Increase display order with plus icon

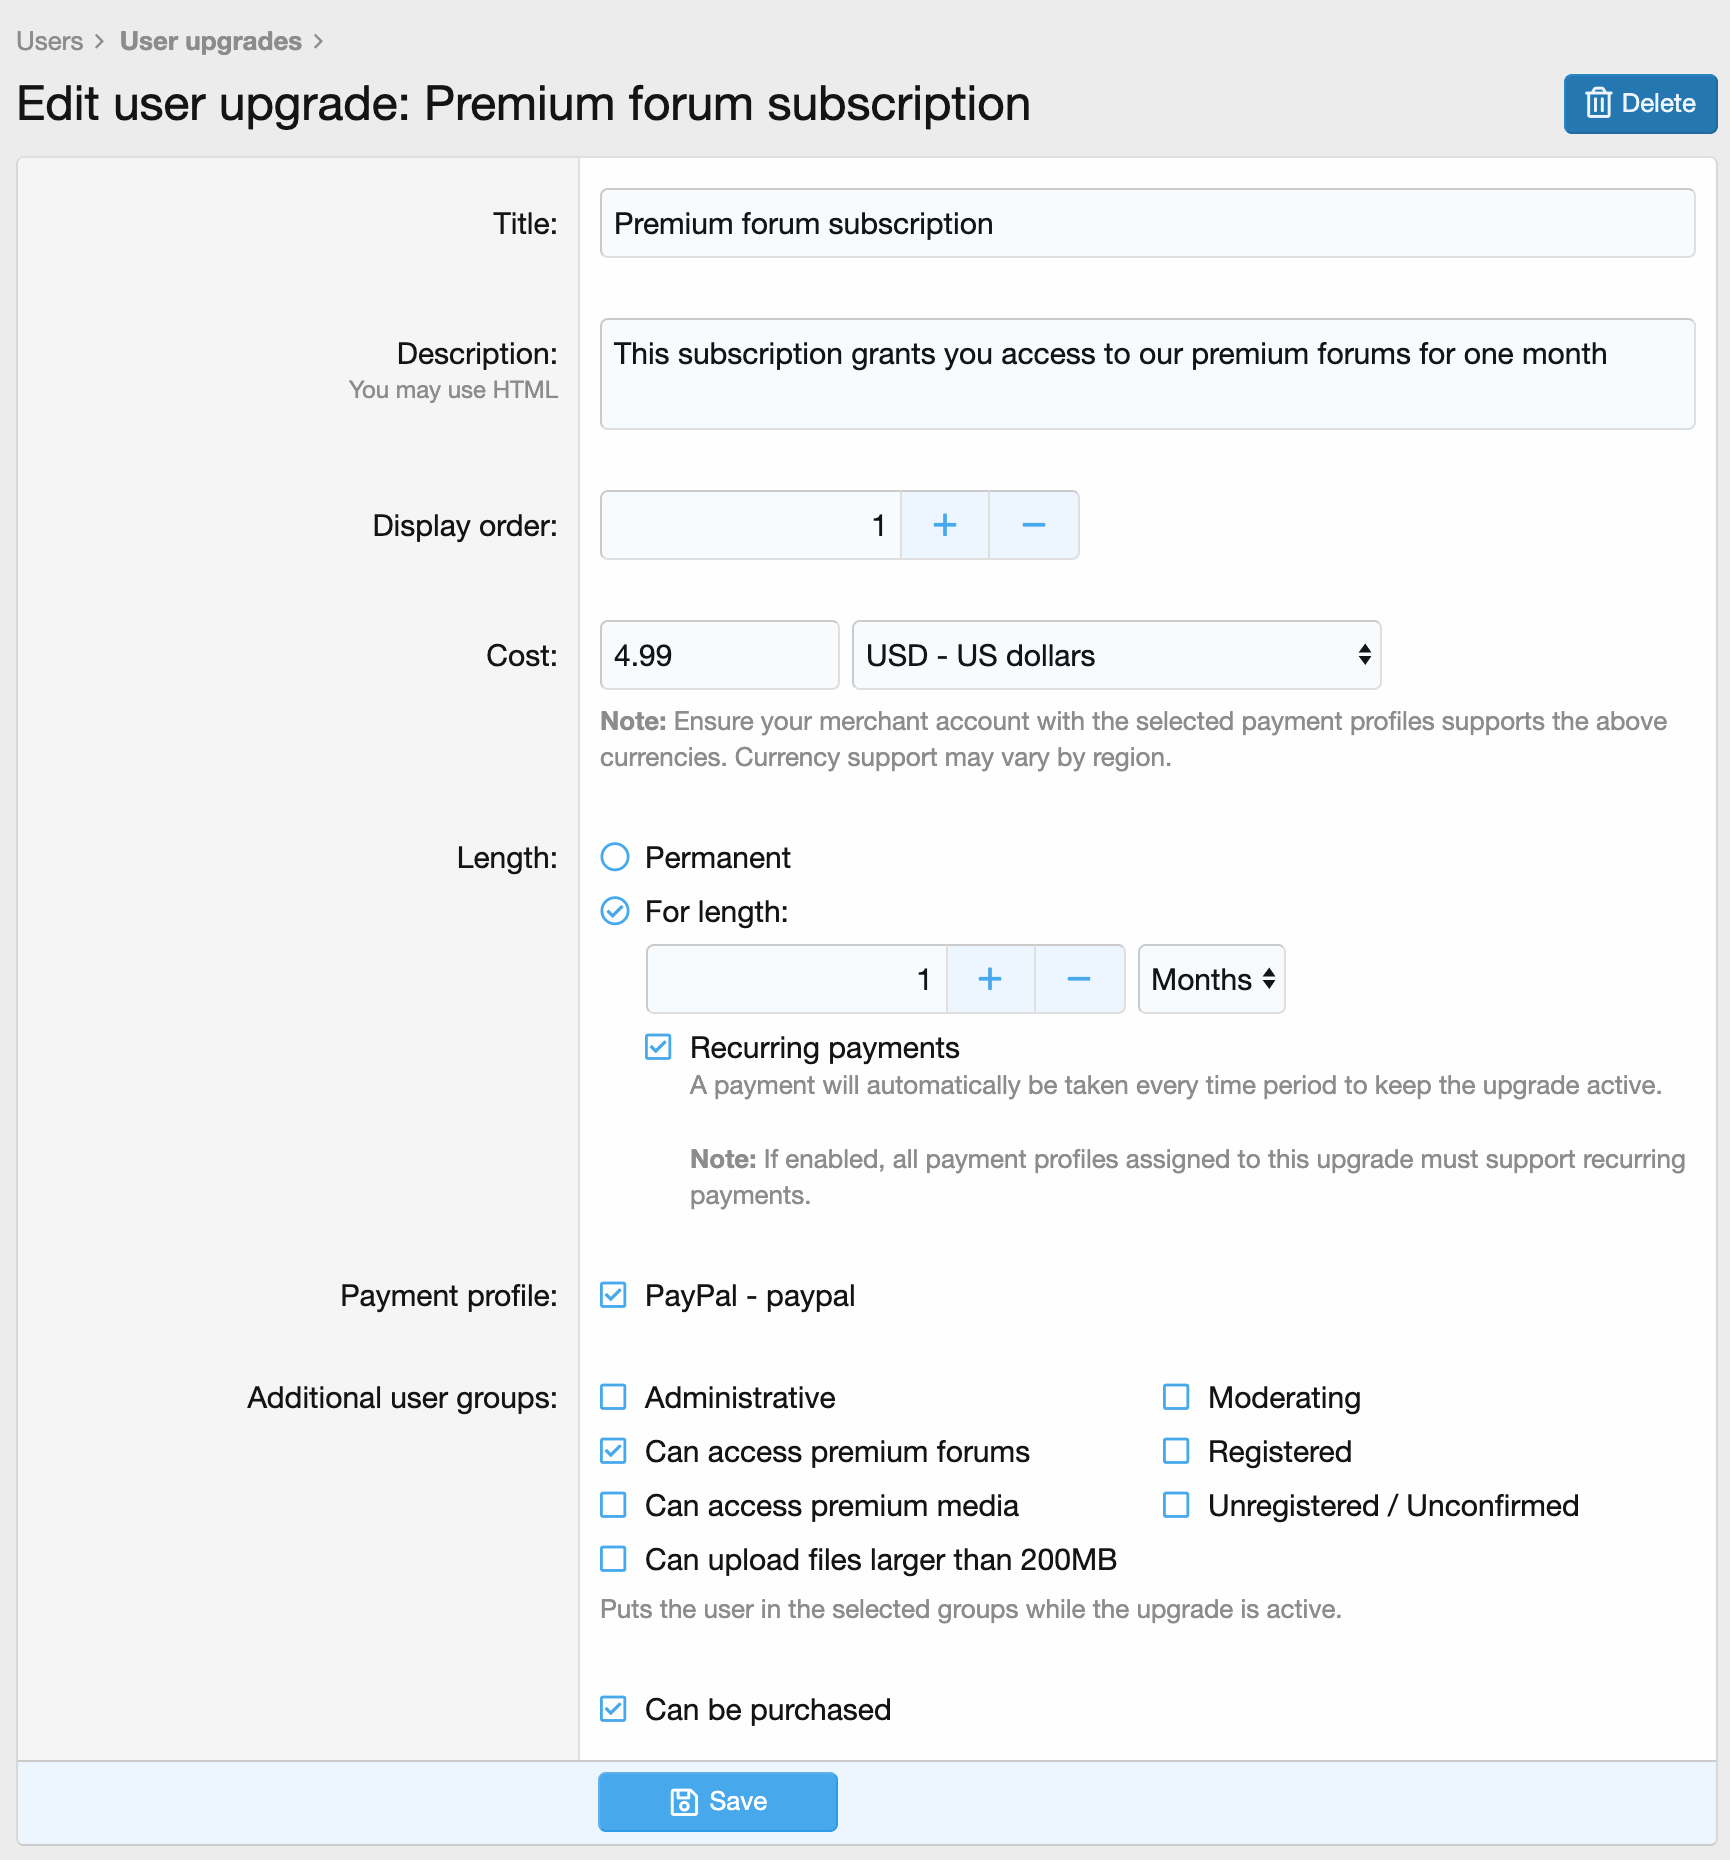(945, 525)
